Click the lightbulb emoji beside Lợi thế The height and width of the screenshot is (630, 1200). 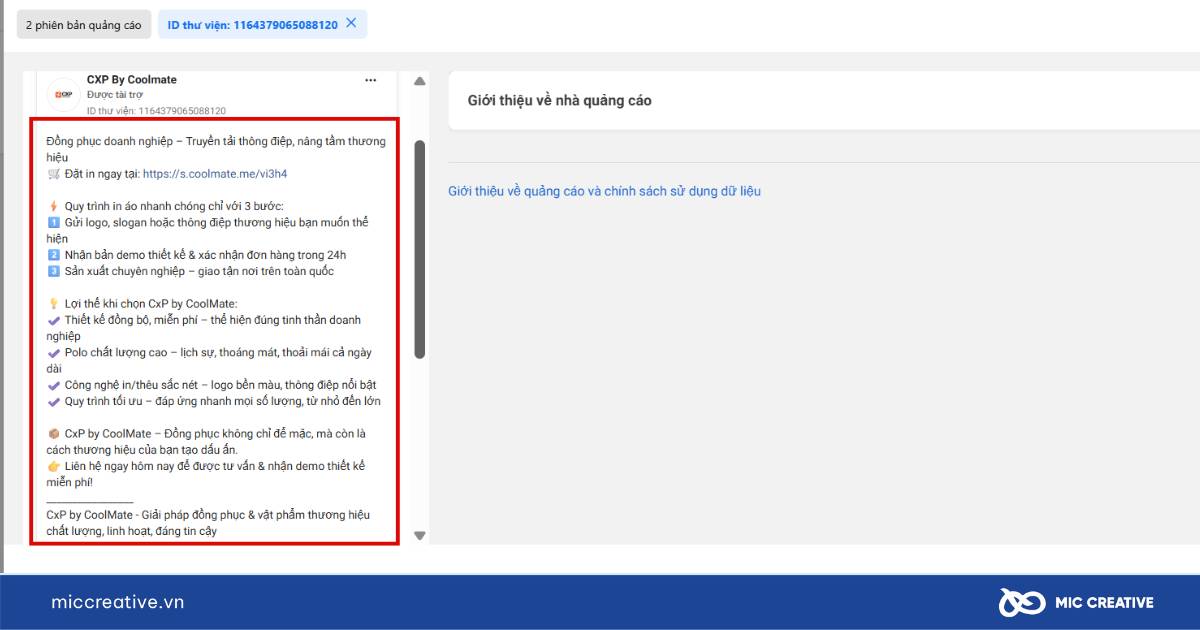click(x=54, y=304)
